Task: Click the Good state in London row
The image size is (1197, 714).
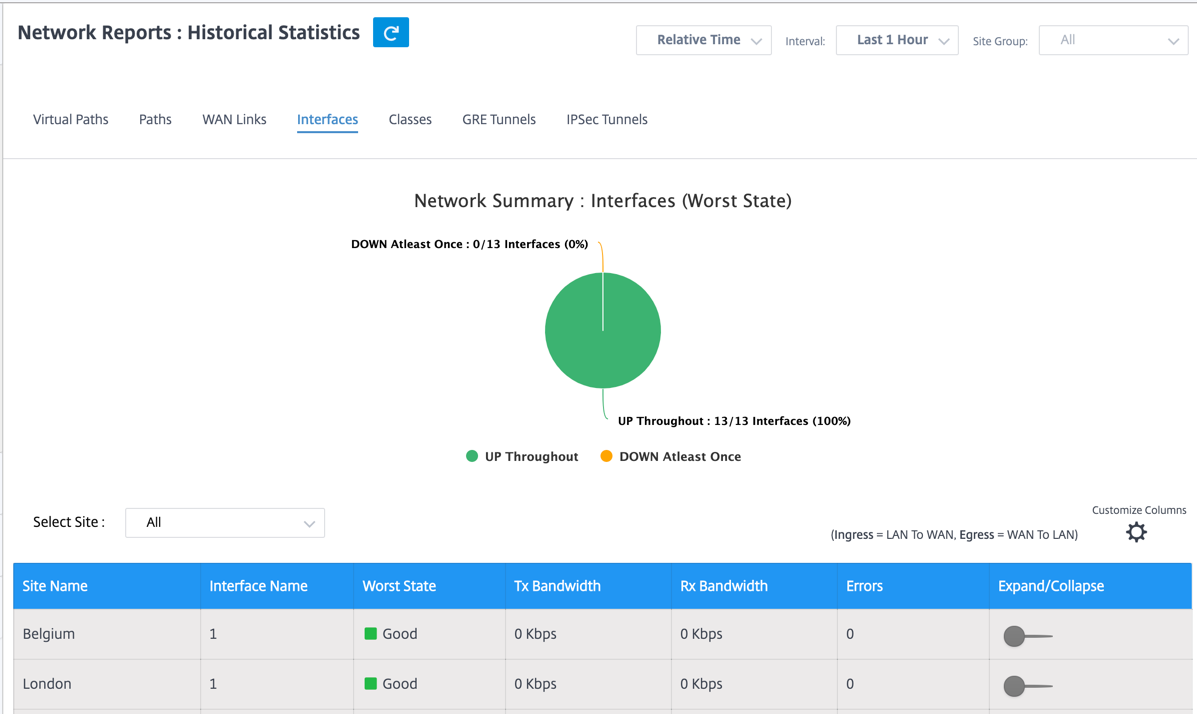Action: 391,683
